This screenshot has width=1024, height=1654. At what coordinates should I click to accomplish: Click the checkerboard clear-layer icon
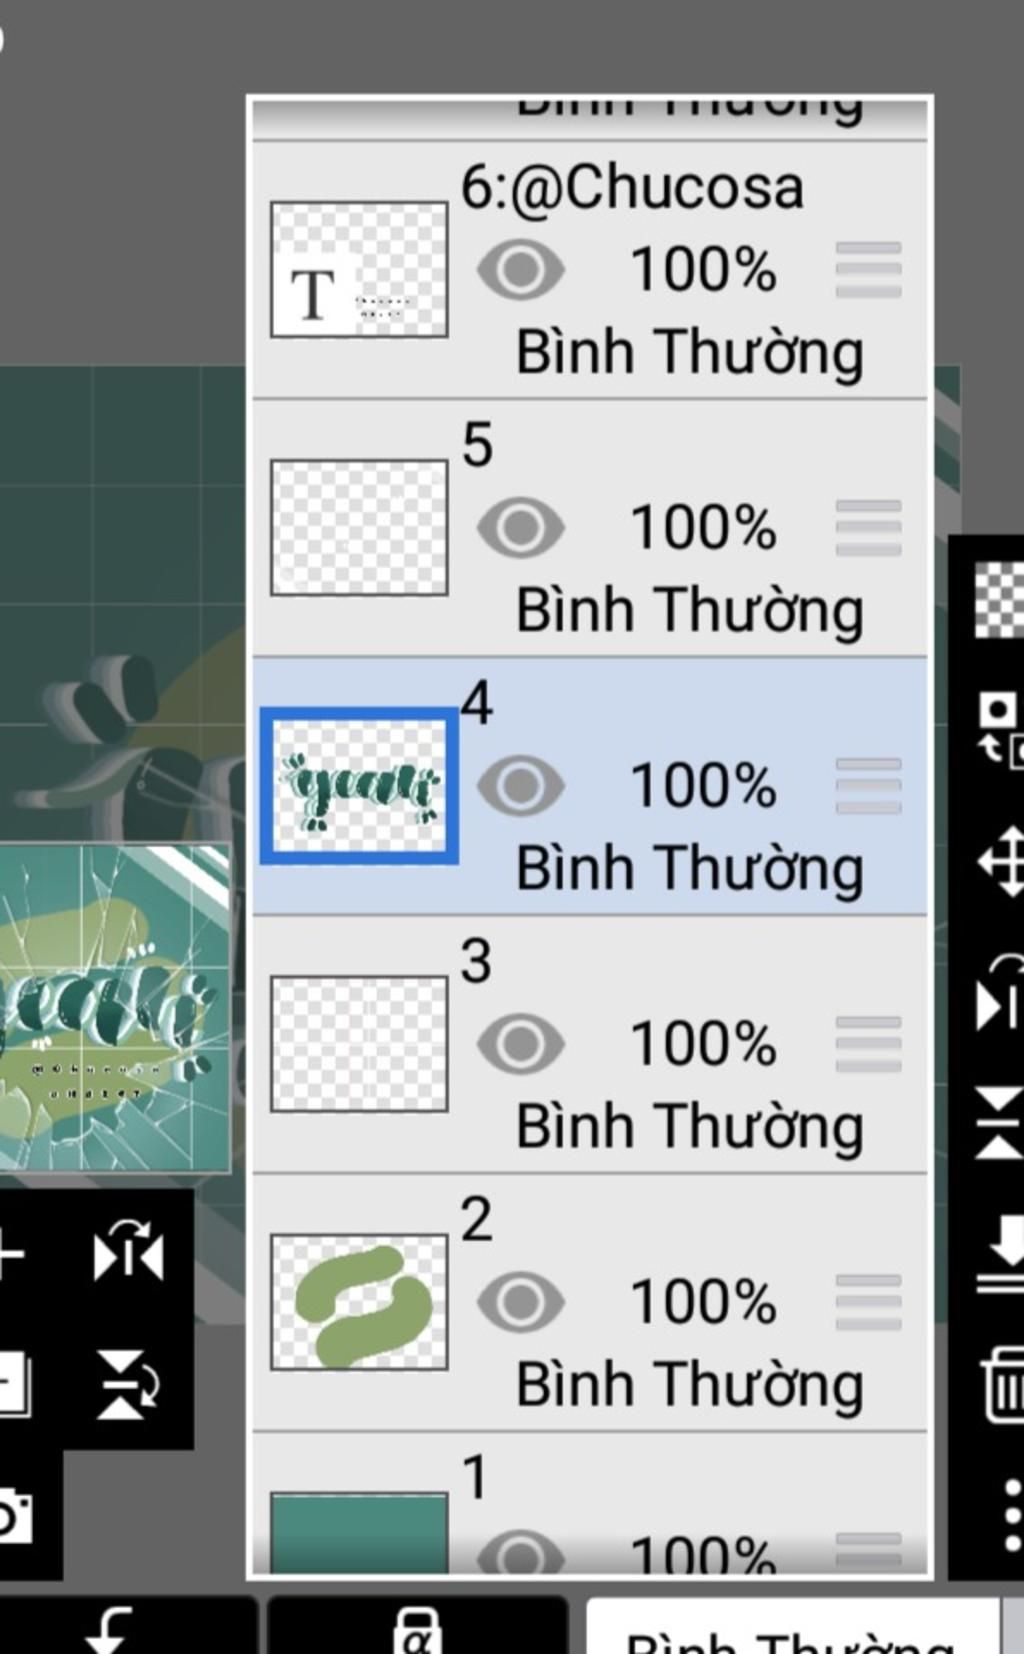[x=999, y=600]
